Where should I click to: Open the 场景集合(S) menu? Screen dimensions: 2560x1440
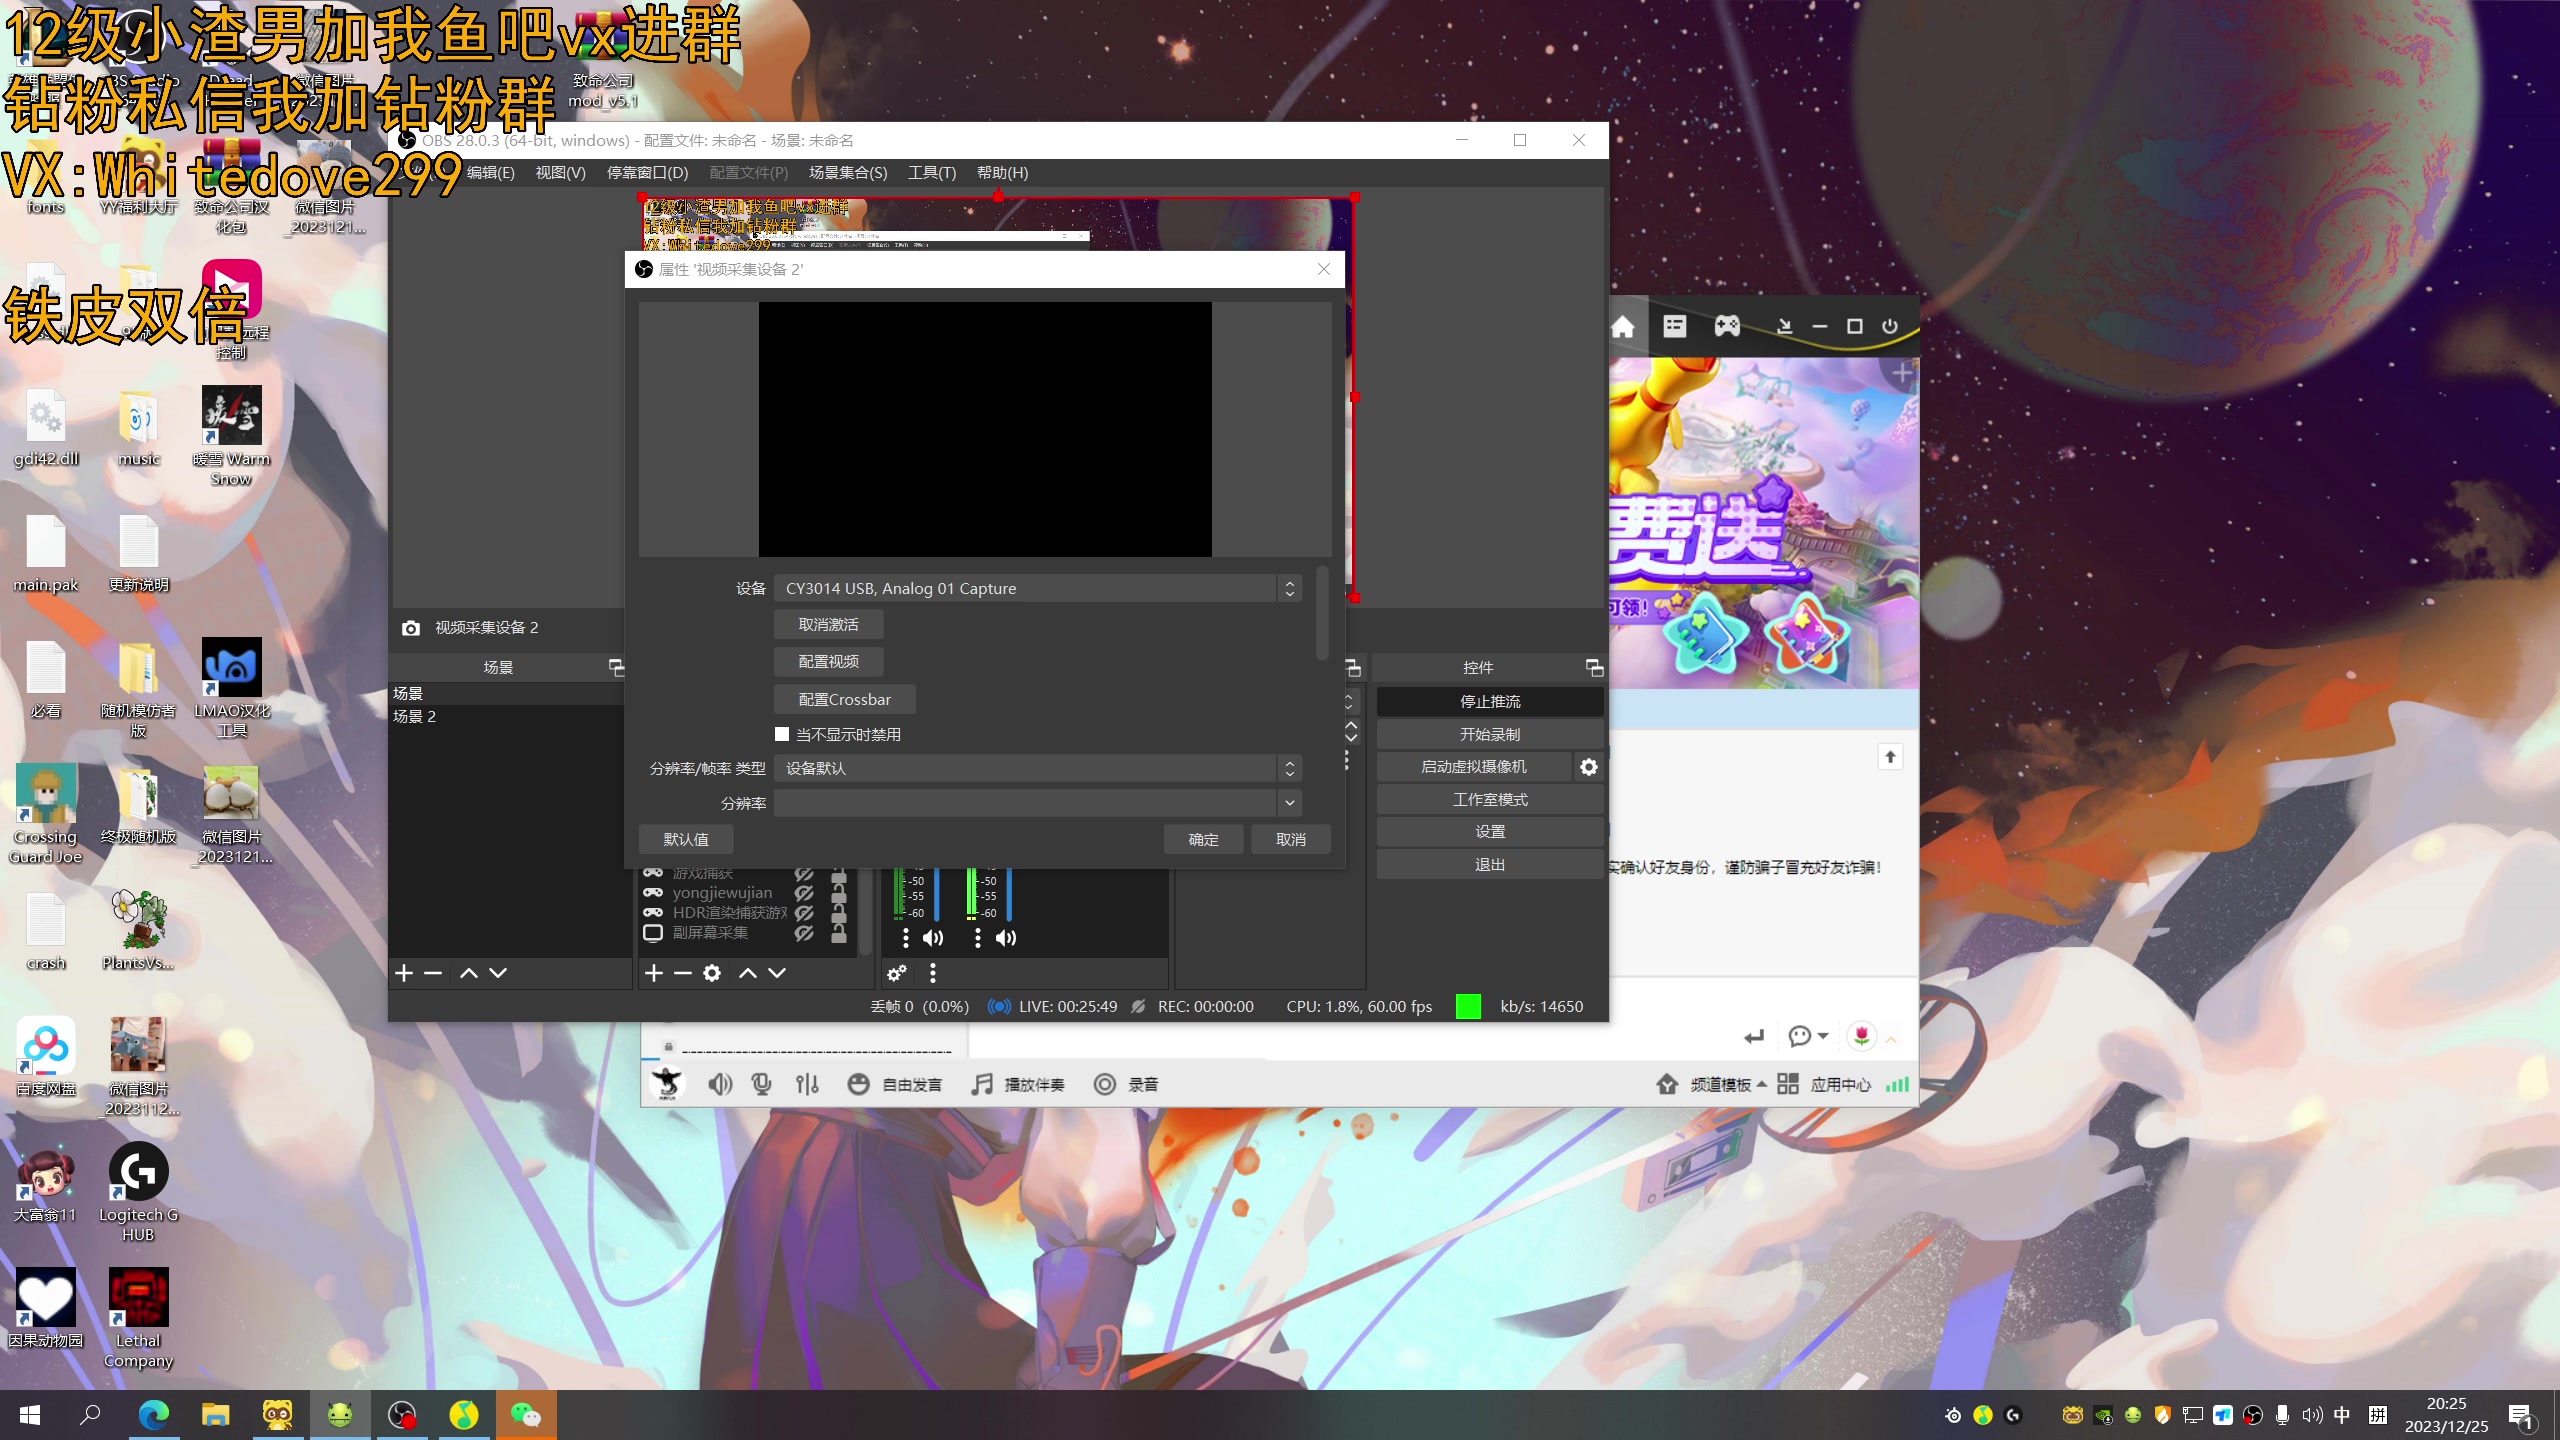click(x=848, y=173)
